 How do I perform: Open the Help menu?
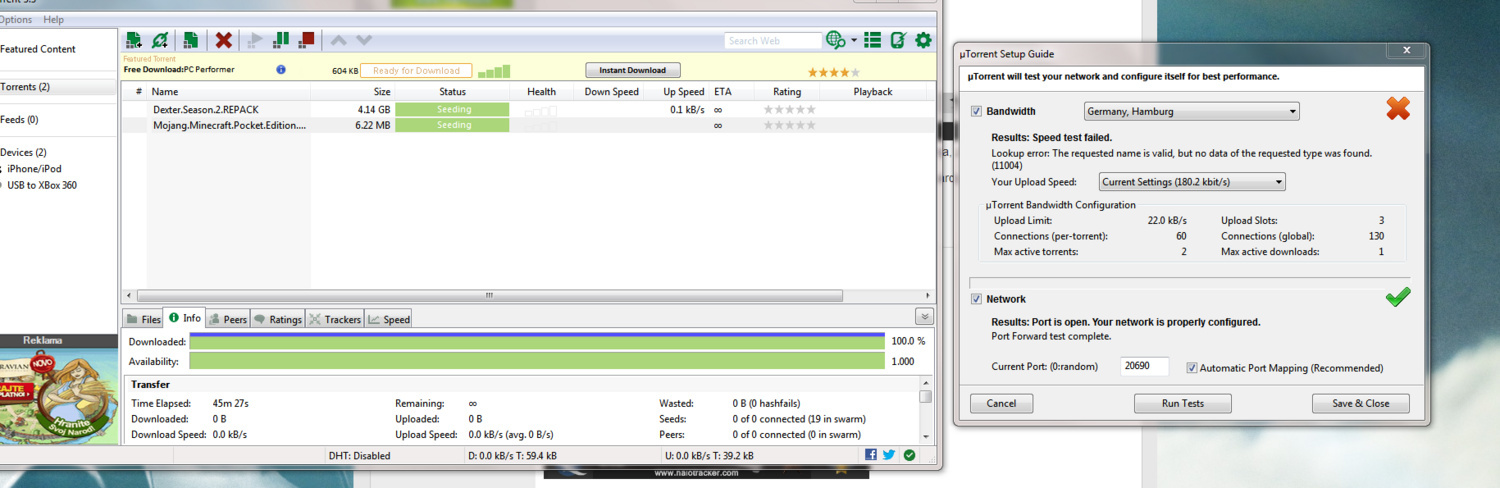[53, 20]
